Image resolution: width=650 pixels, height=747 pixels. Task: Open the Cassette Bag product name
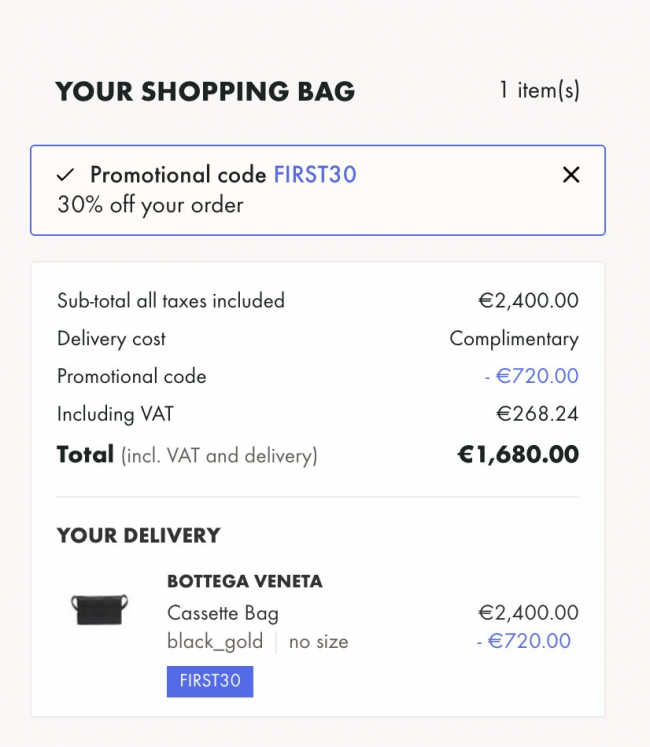click(222, 613)
